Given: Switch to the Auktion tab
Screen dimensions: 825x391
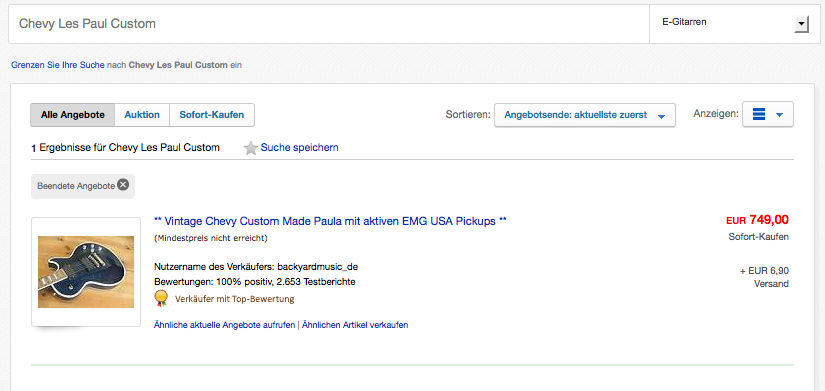Looking at the screenshot, I should pos(142,115).
